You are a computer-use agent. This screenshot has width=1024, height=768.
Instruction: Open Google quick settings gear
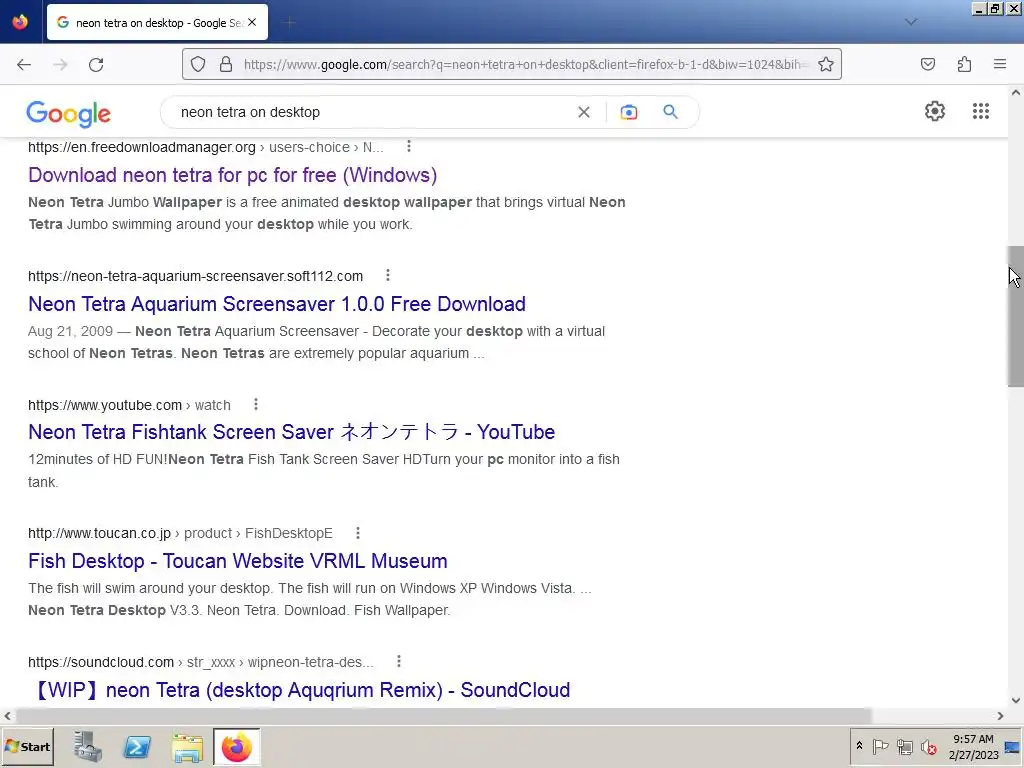pyautogui.click(x=935, y=111)
